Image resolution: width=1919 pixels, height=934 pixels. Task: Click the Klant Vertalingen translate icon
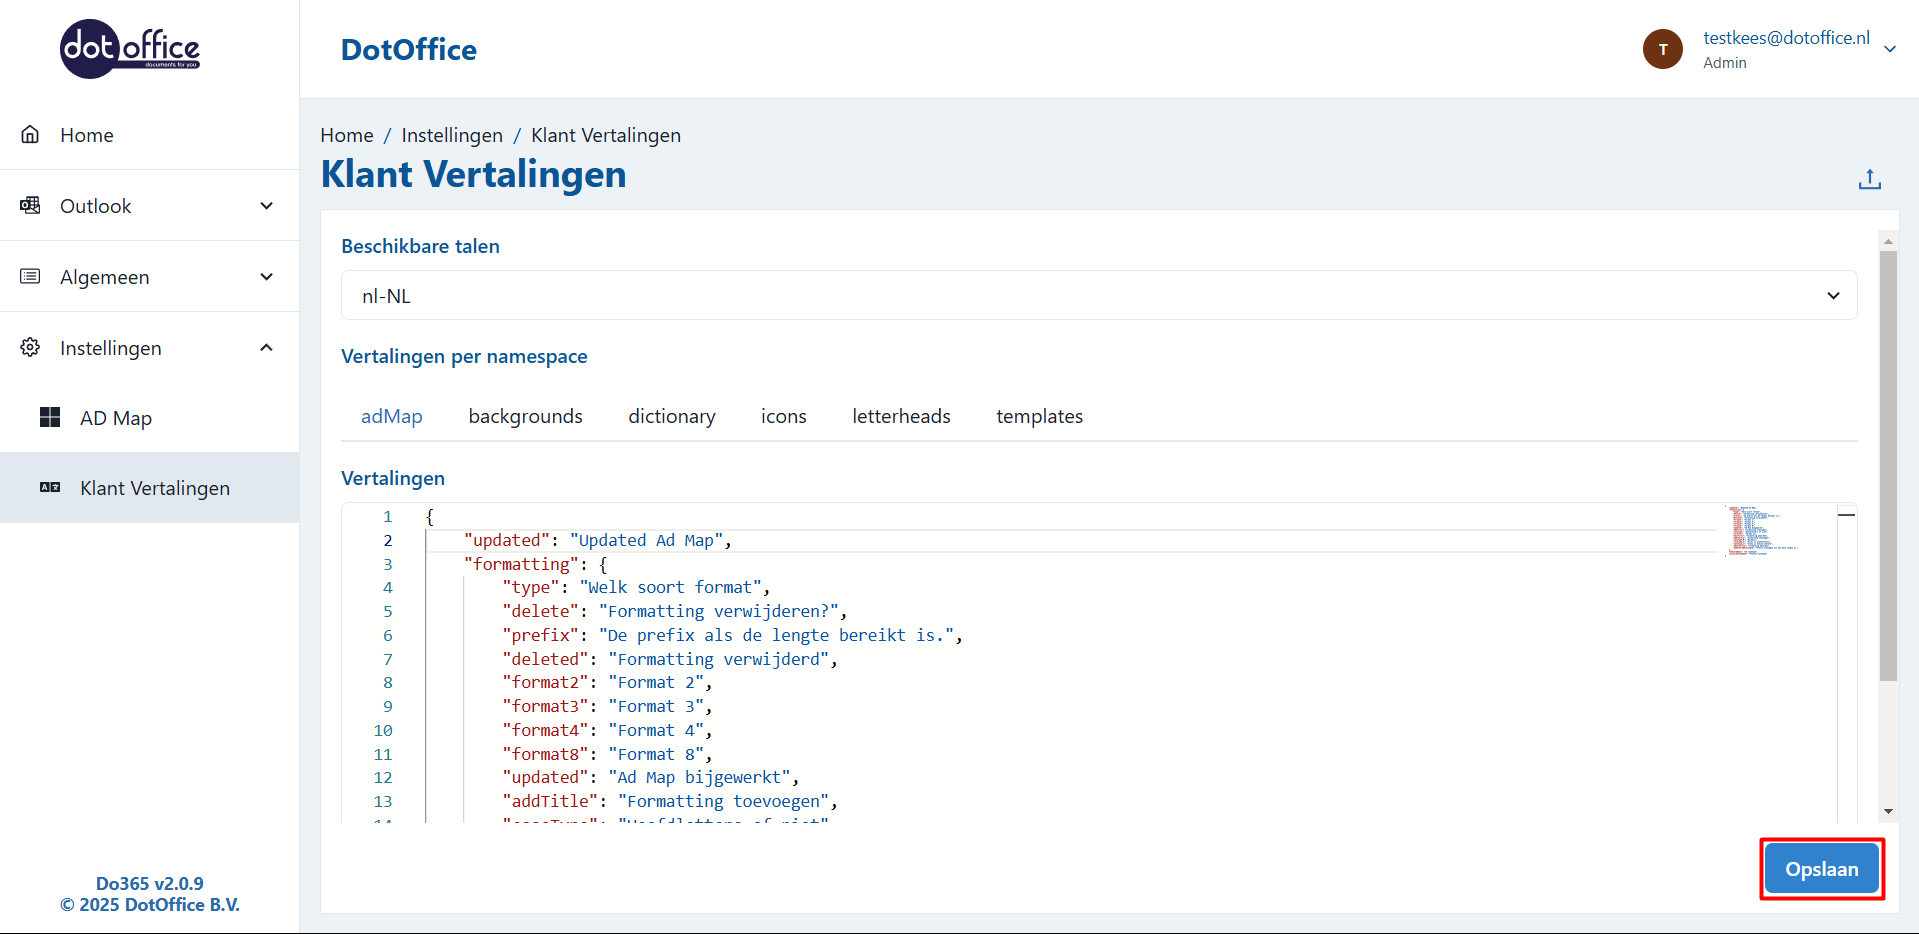pos(50,488)
